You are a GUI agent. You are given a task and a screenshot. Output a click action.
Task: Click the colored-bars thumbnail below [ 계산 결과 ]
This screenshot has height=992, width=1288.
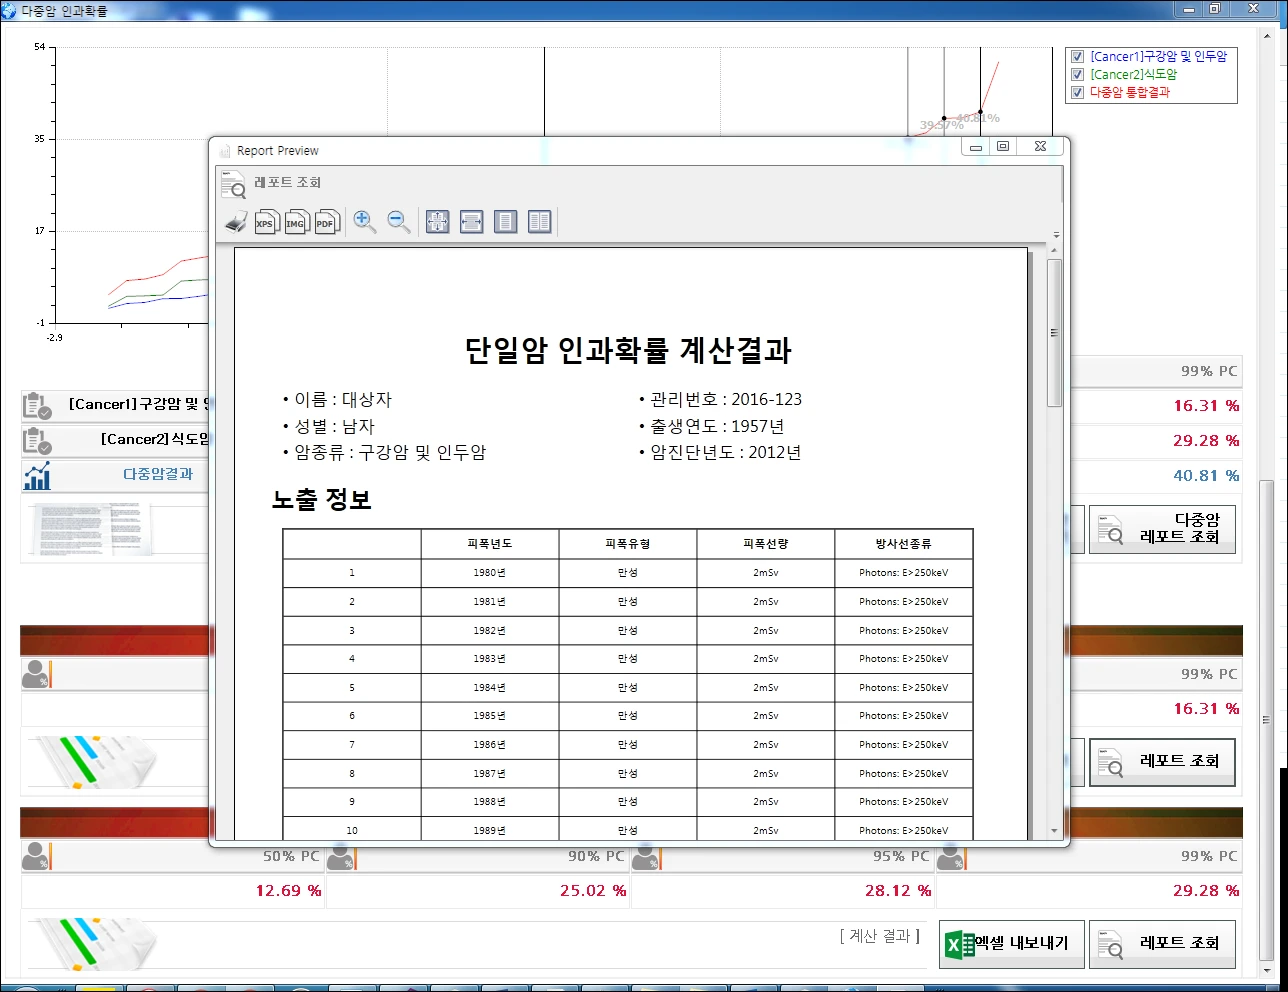pos(92,945)
